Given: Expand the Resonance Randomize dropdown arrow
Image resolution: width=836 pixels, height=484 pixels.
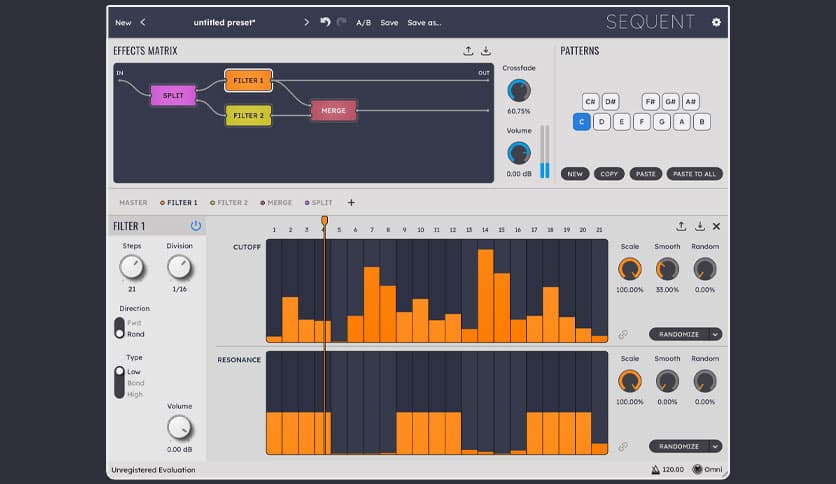Looking at the screenshot, I should pyautogui.click(x=715, y=447).
